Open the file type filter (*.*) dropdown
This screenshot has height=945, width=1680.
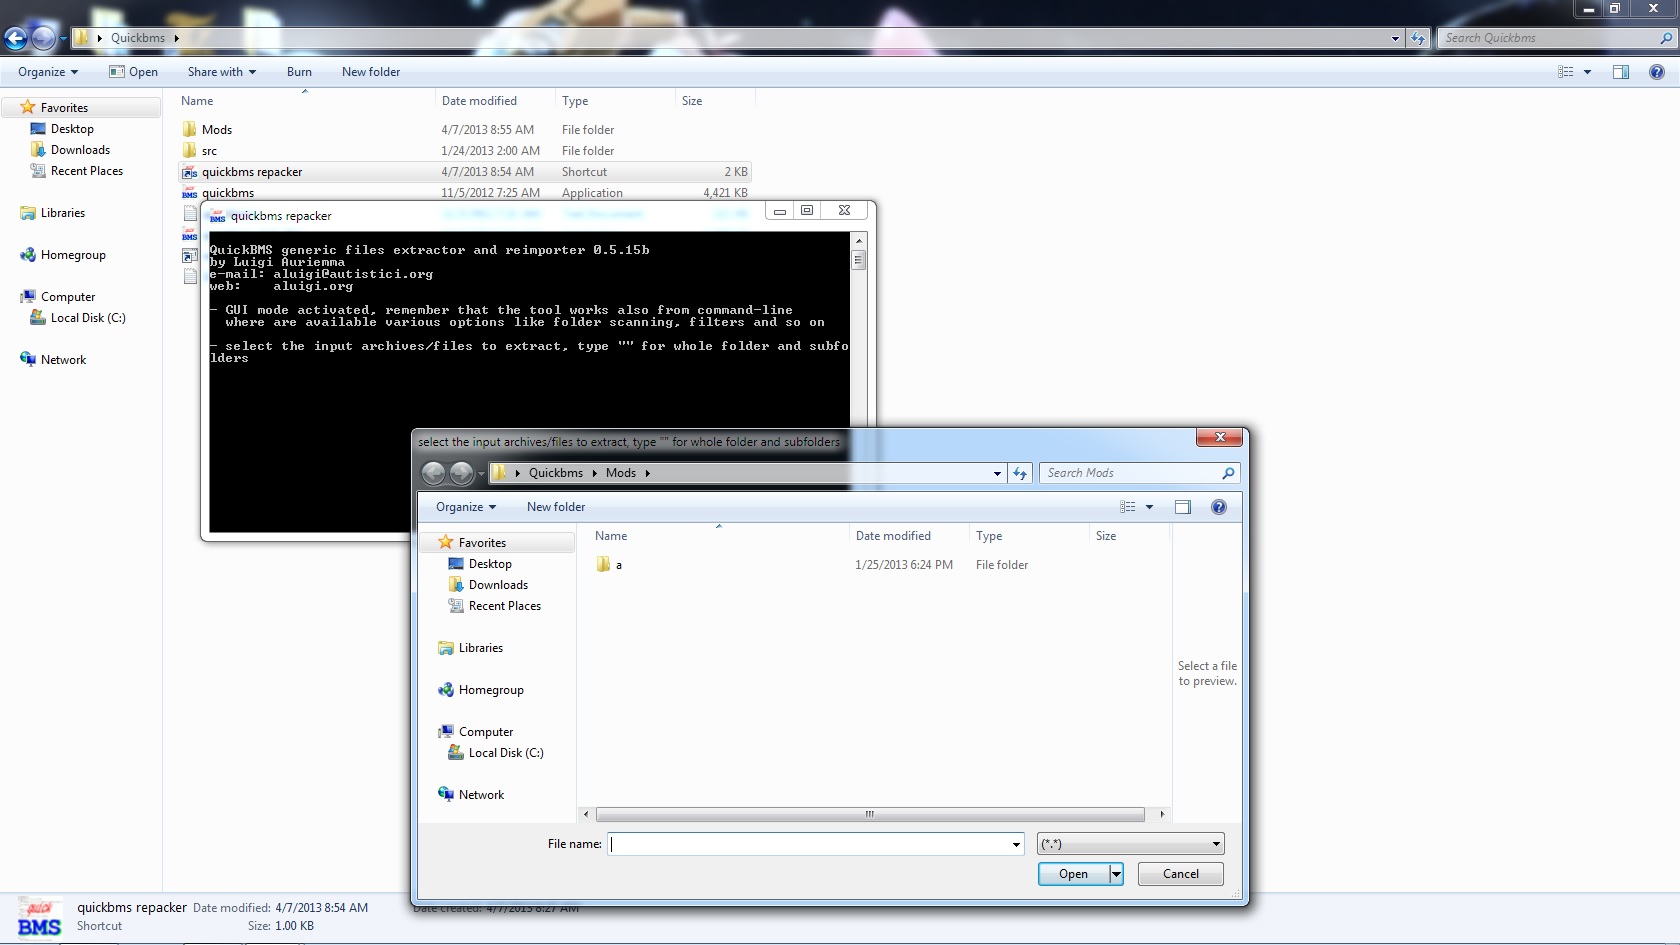coord(1130,845)
